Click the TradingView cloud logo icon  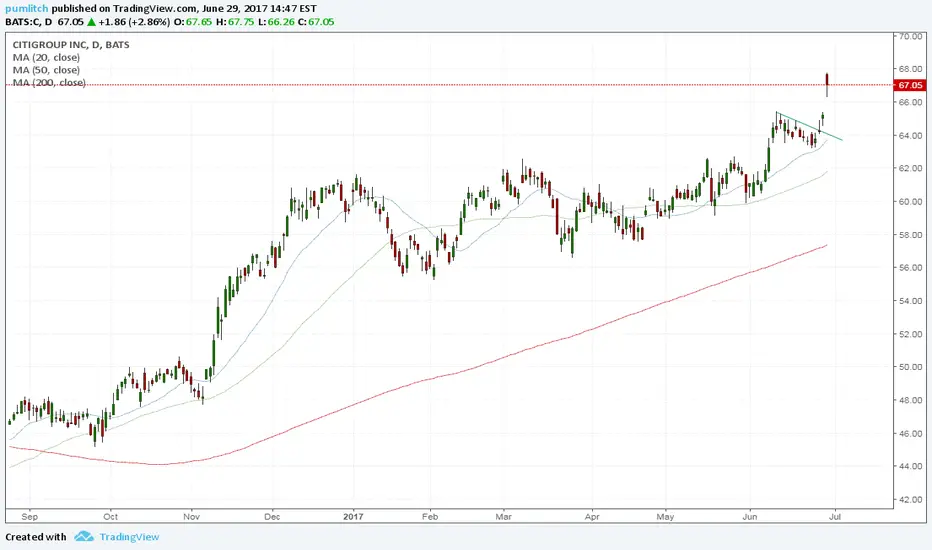click(x=84, y=536)
